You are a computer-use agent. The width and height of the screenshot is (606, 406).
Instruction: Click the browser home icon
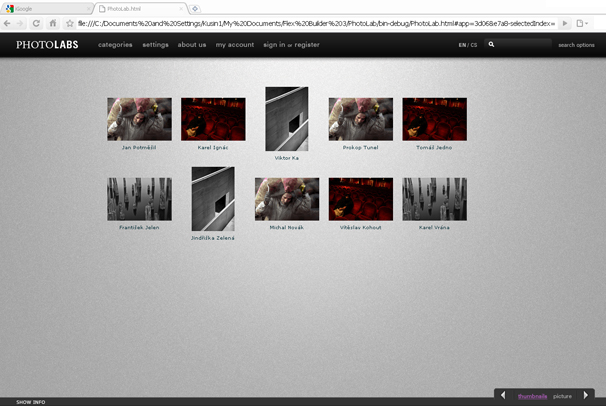click(53, 23)
